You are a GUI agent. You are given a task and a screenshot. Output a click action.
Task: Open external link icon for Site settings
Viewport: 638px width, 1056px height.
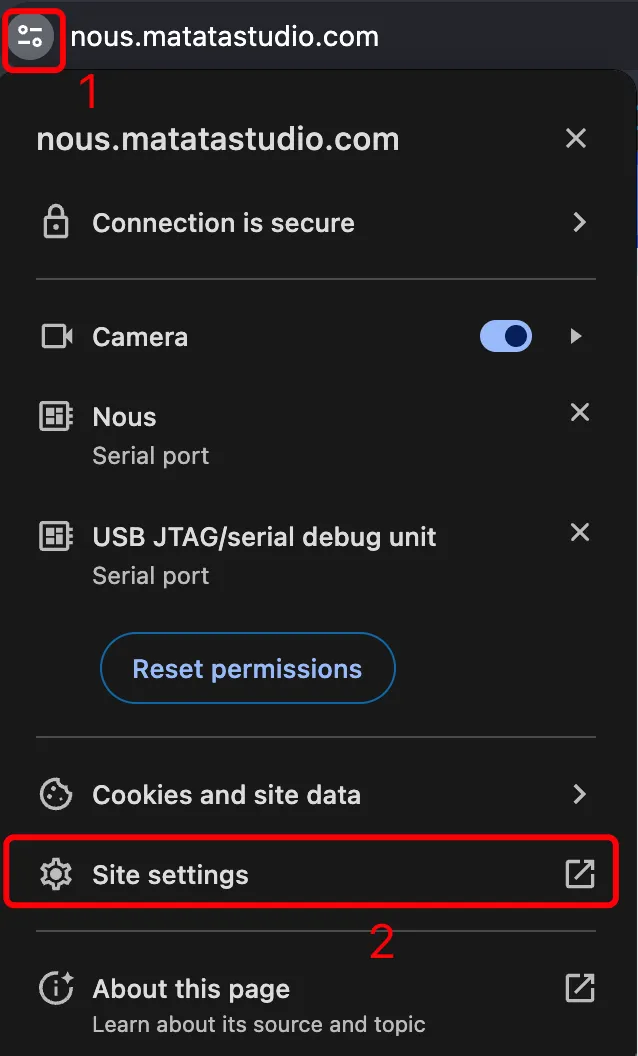coord(579,874)
